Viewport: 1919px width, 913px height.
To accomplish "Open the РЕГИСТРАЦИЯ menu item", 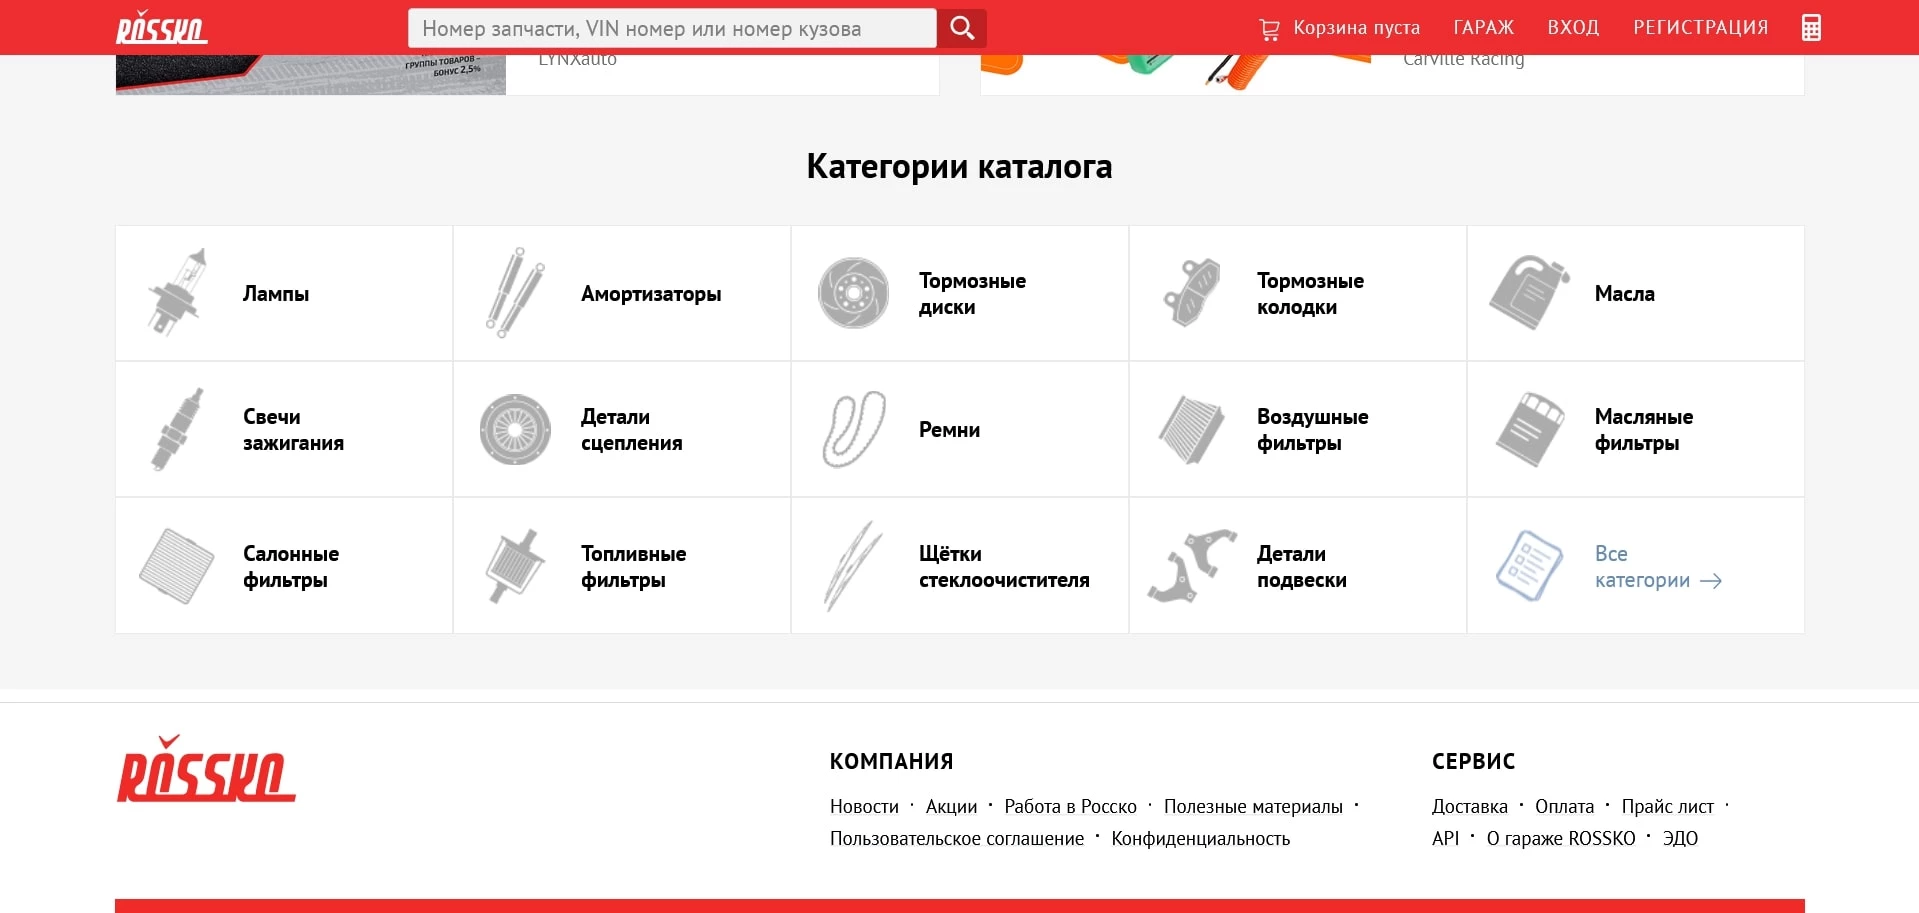I will pyautogui.click(x=1700, y=28).
